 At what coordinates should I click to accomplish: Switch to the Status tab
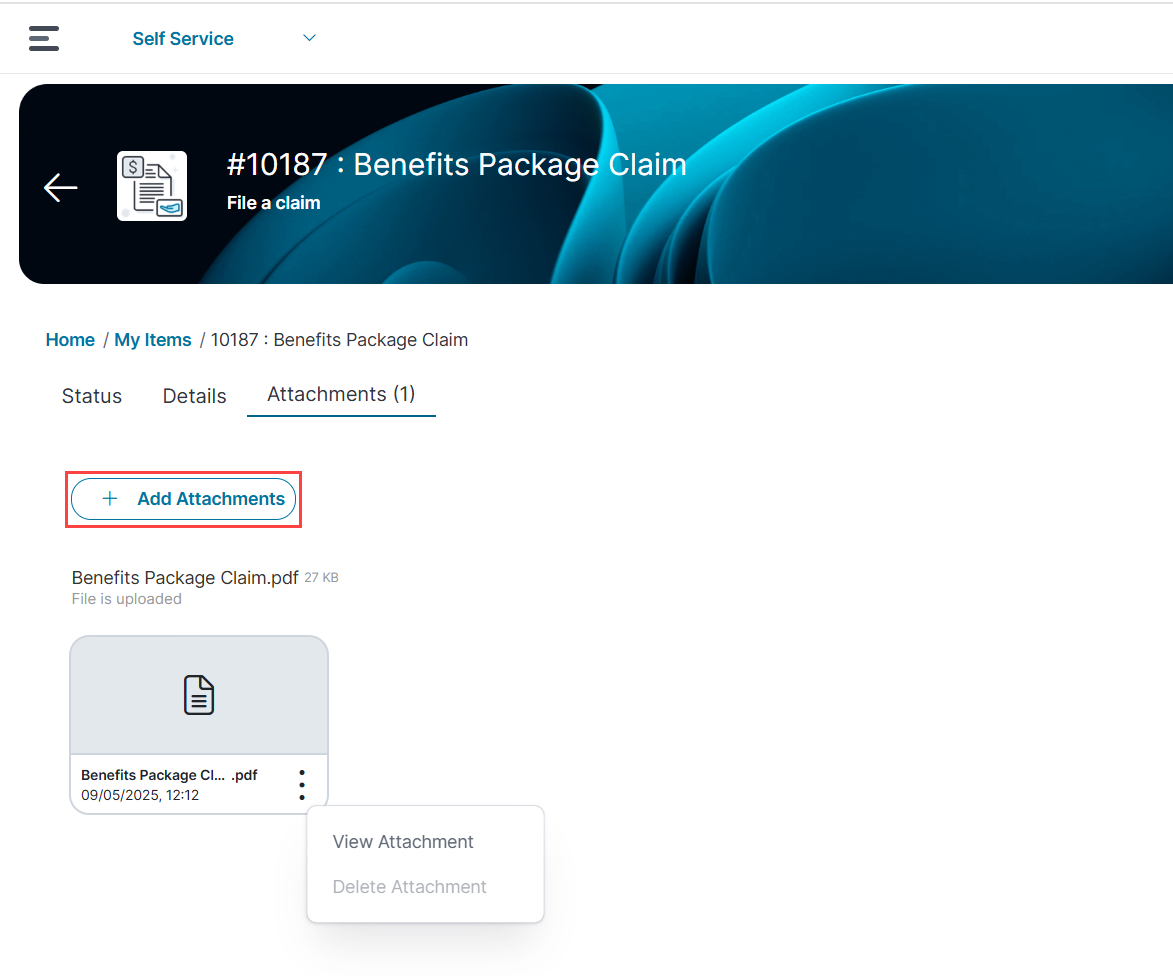tap(92, 396)
